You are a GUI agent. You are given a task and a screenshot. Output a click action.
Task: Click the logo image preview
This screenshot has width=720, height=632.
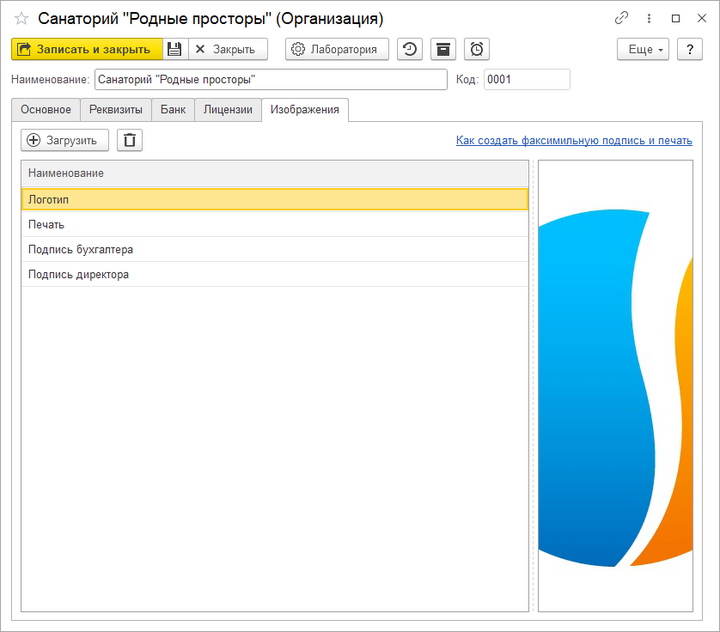click(x=615, y=385)
